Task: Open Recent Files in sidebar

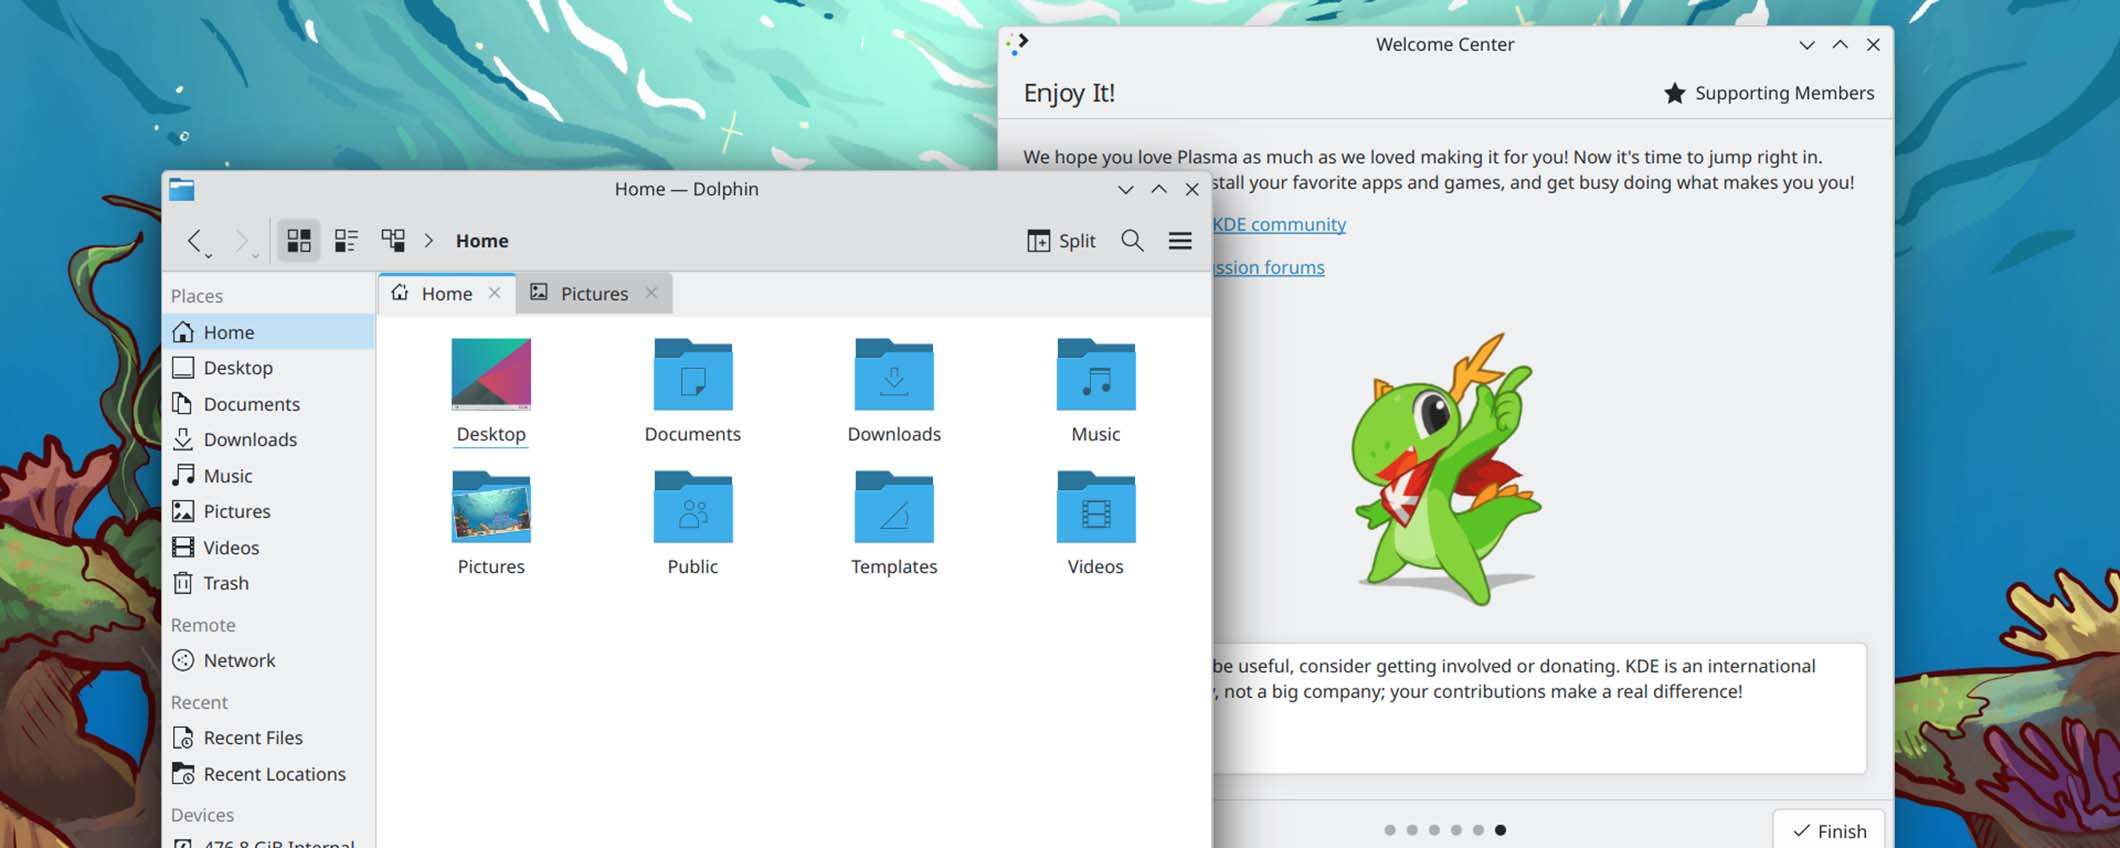Action: coord(268,737)
